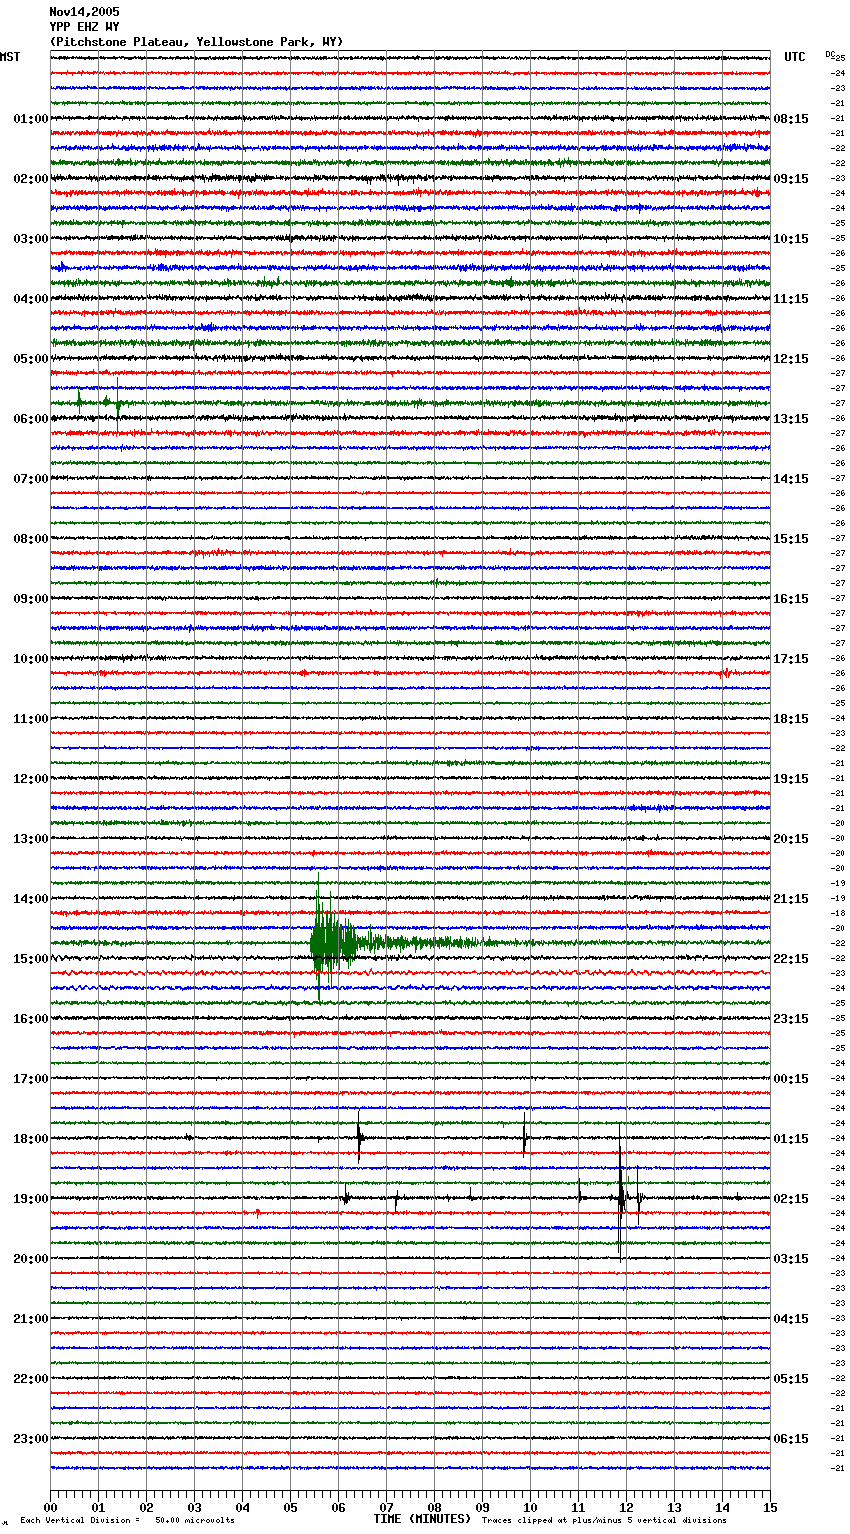Select the 12:00 MST time label
Screen dimensions: 850x1534
(31, 779)
